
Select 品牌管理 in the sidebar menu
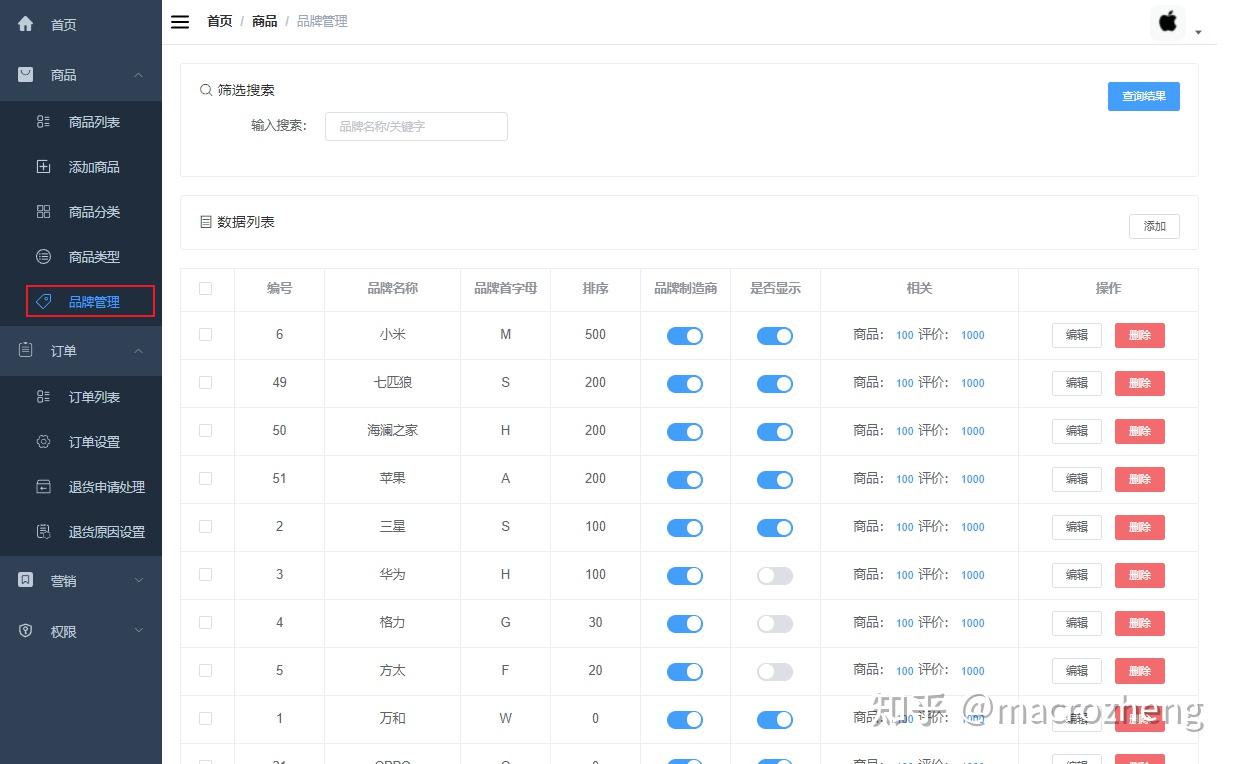click(89, 301)
